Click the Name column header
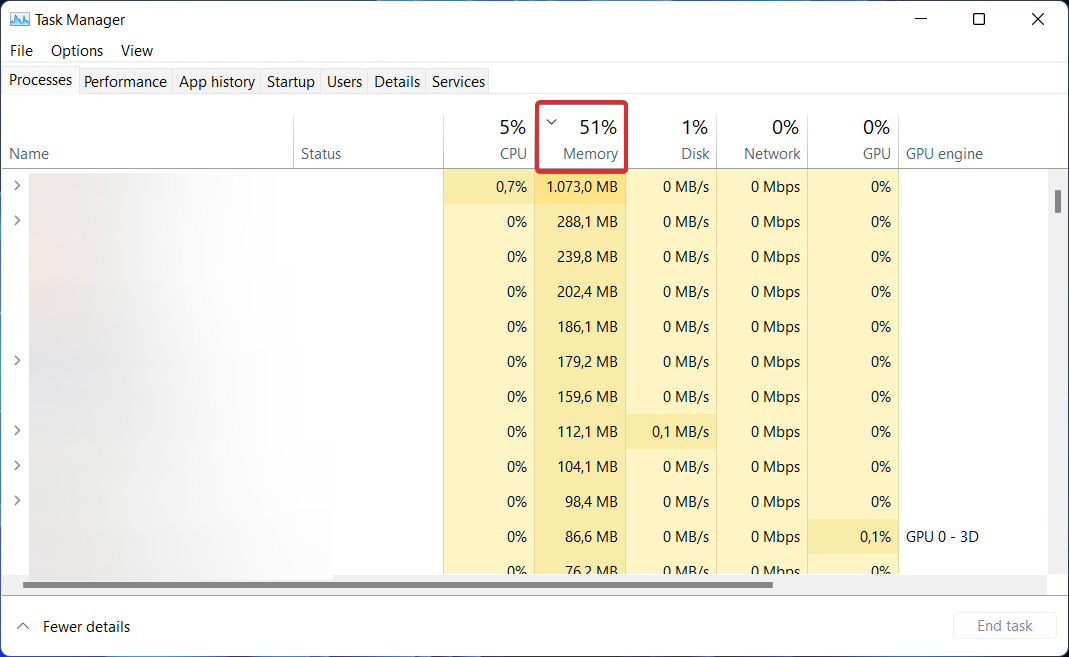The height and width of the screenshot is (657, 1069). click(x=30, y=153)
